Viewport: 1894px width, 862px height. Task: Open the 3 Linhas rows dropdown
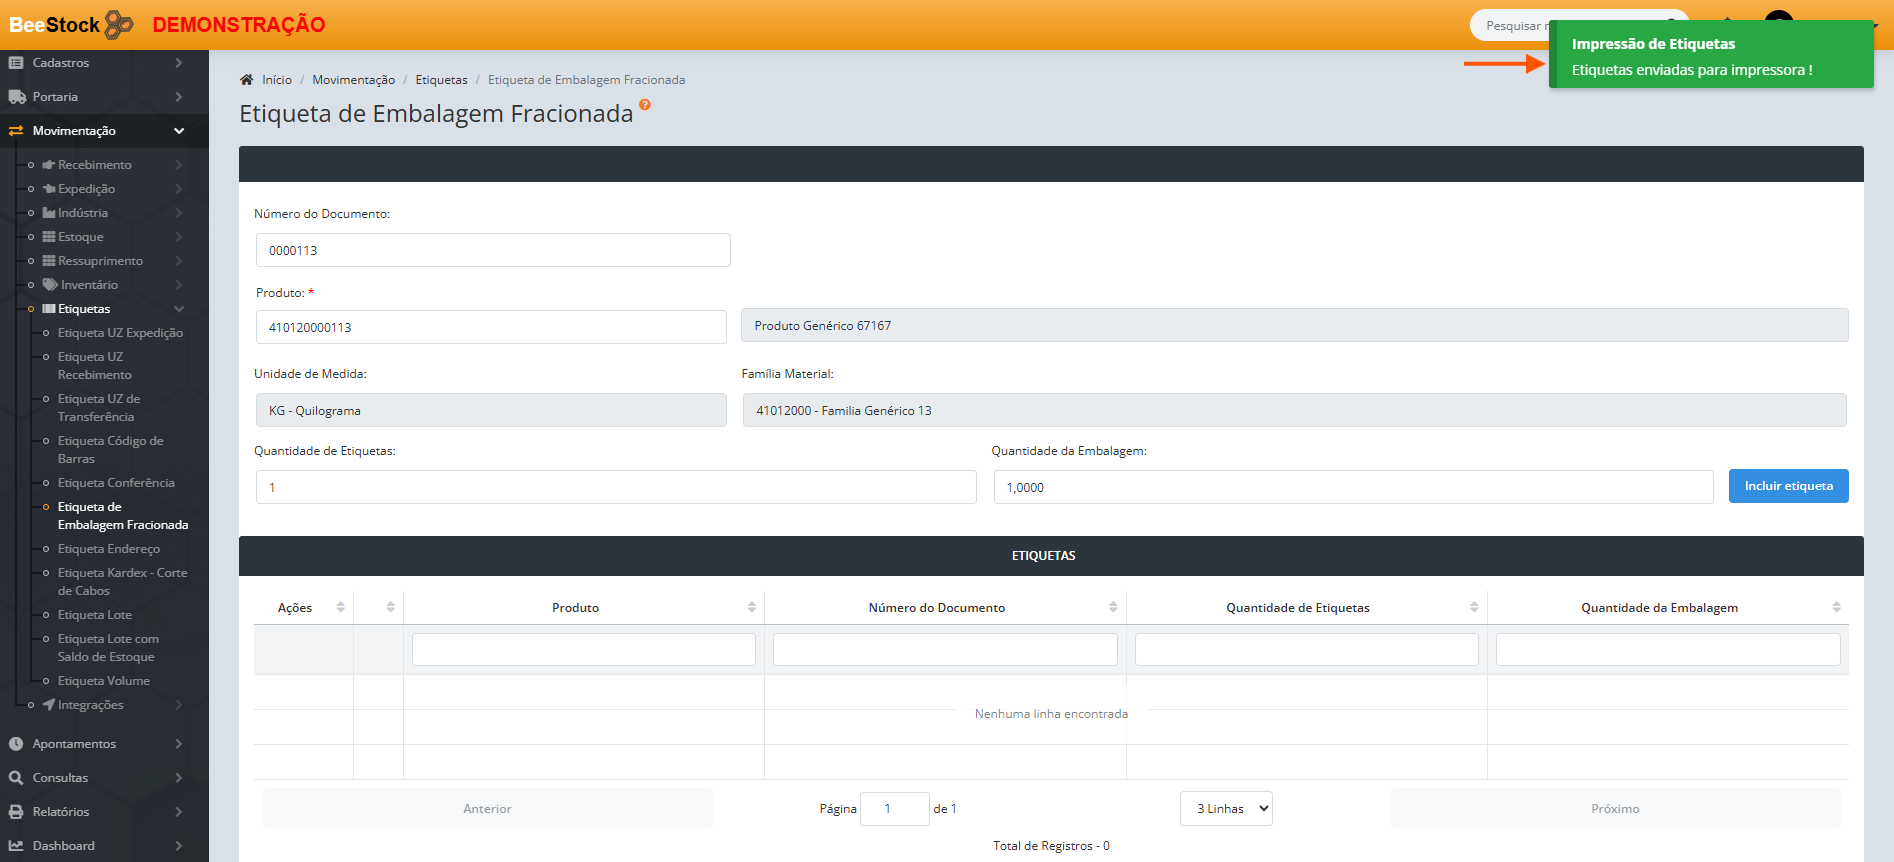(1226, 809)
